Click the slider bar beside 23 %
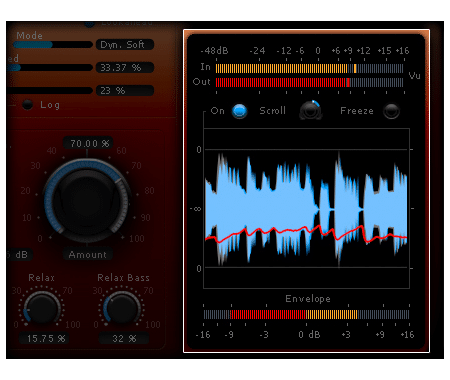 [x=50, y=90]
